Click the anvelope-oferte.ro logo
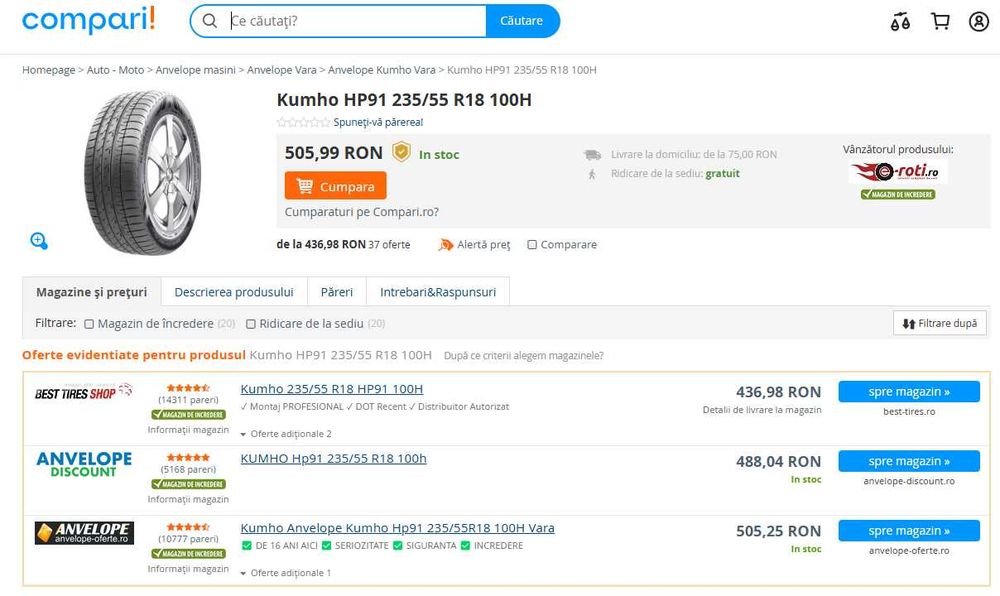1000x596 pixels. [84, 533]
